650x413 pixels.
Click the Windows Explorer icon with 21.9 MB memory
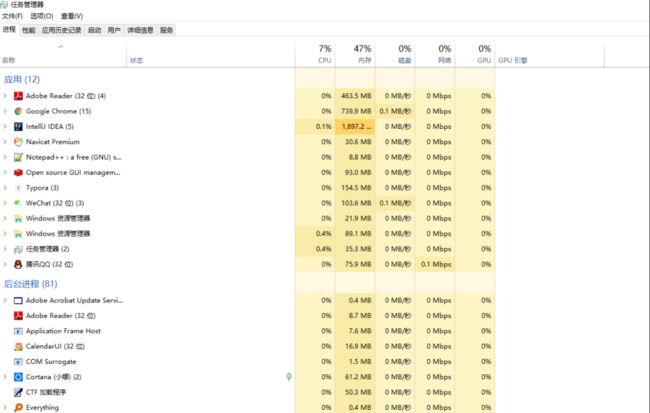point(18,219)
